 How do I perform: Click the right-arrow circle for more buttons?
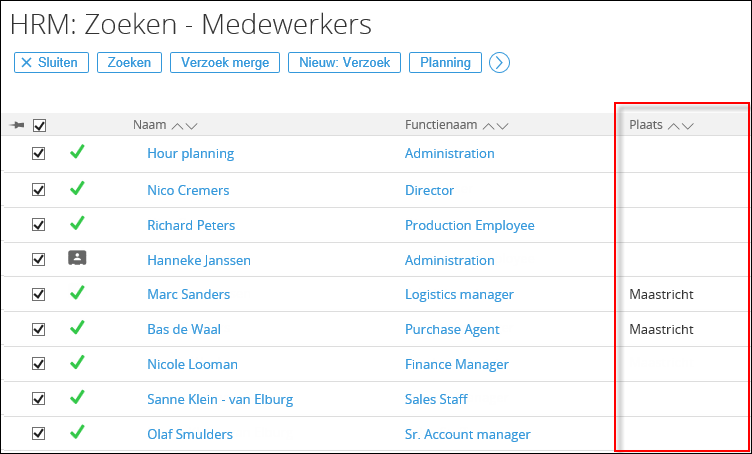(499, 63)
